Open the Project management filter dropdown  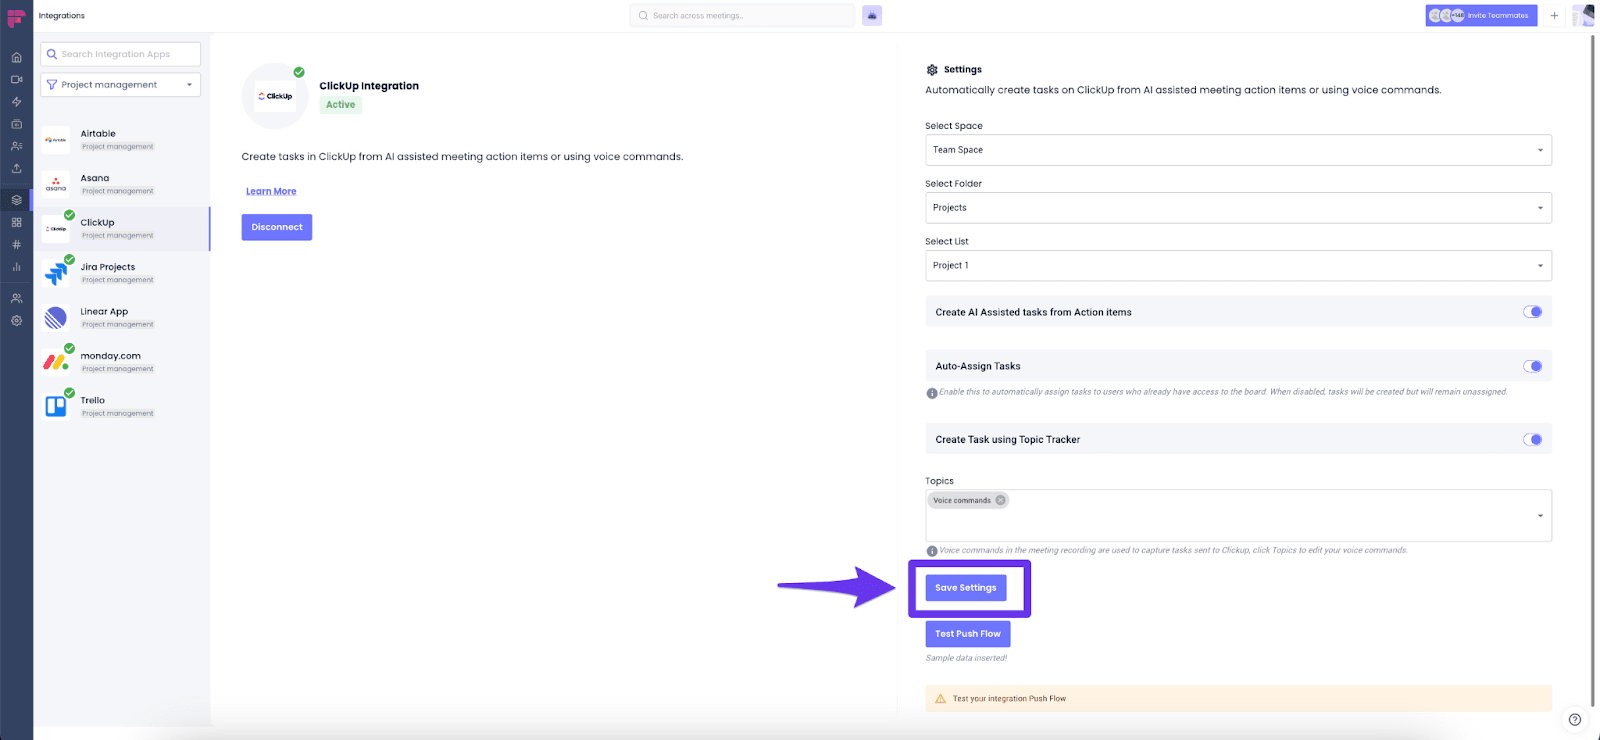(120, 85)
